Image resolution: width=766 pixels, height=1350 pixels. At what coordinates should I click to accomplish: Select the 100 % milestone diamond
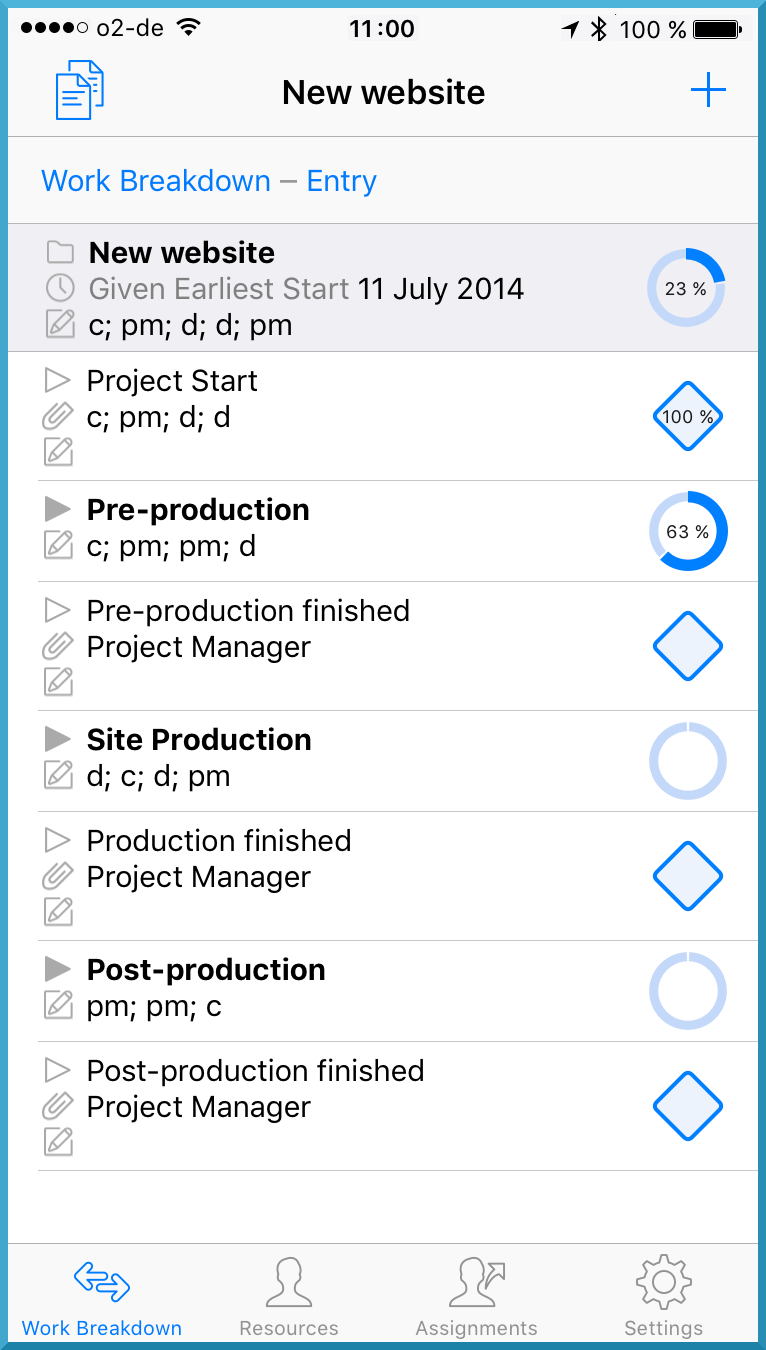click(x=688, y=416)
